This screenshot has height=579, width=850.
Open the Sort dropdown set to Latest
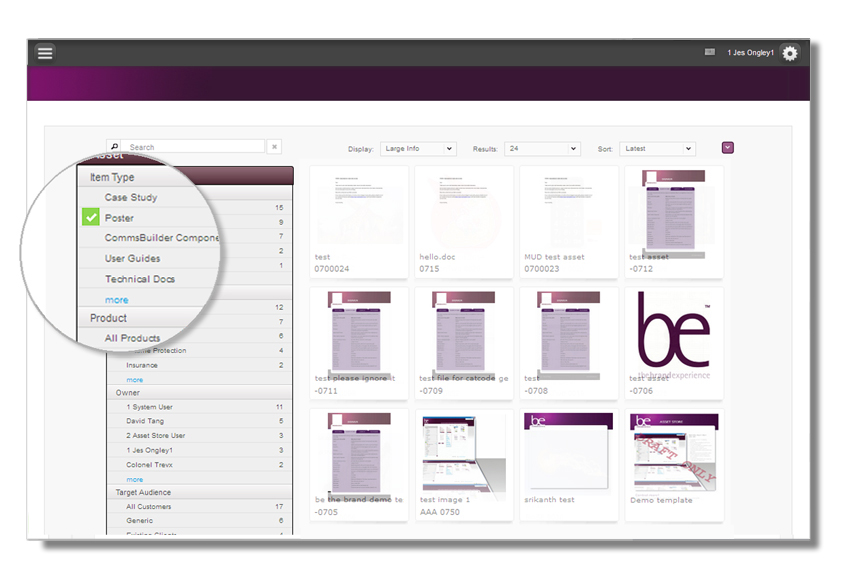pos(657,148)
